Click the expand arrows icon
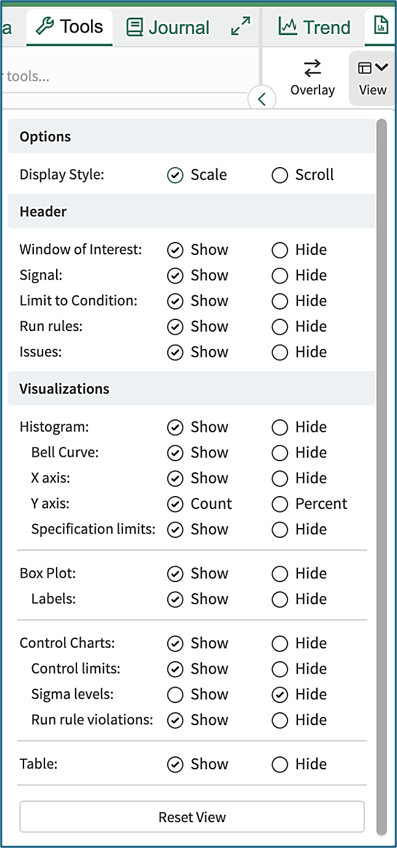 click(241, 26)
